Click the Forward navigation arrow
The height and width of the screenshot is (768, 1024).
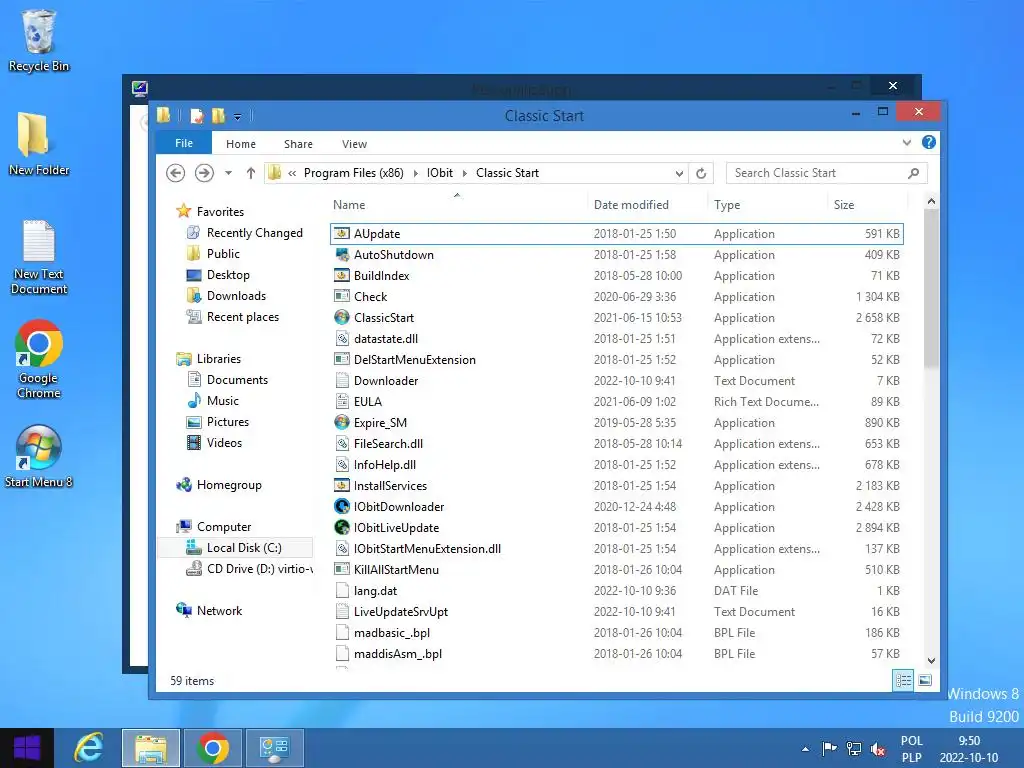pos(204,173)
